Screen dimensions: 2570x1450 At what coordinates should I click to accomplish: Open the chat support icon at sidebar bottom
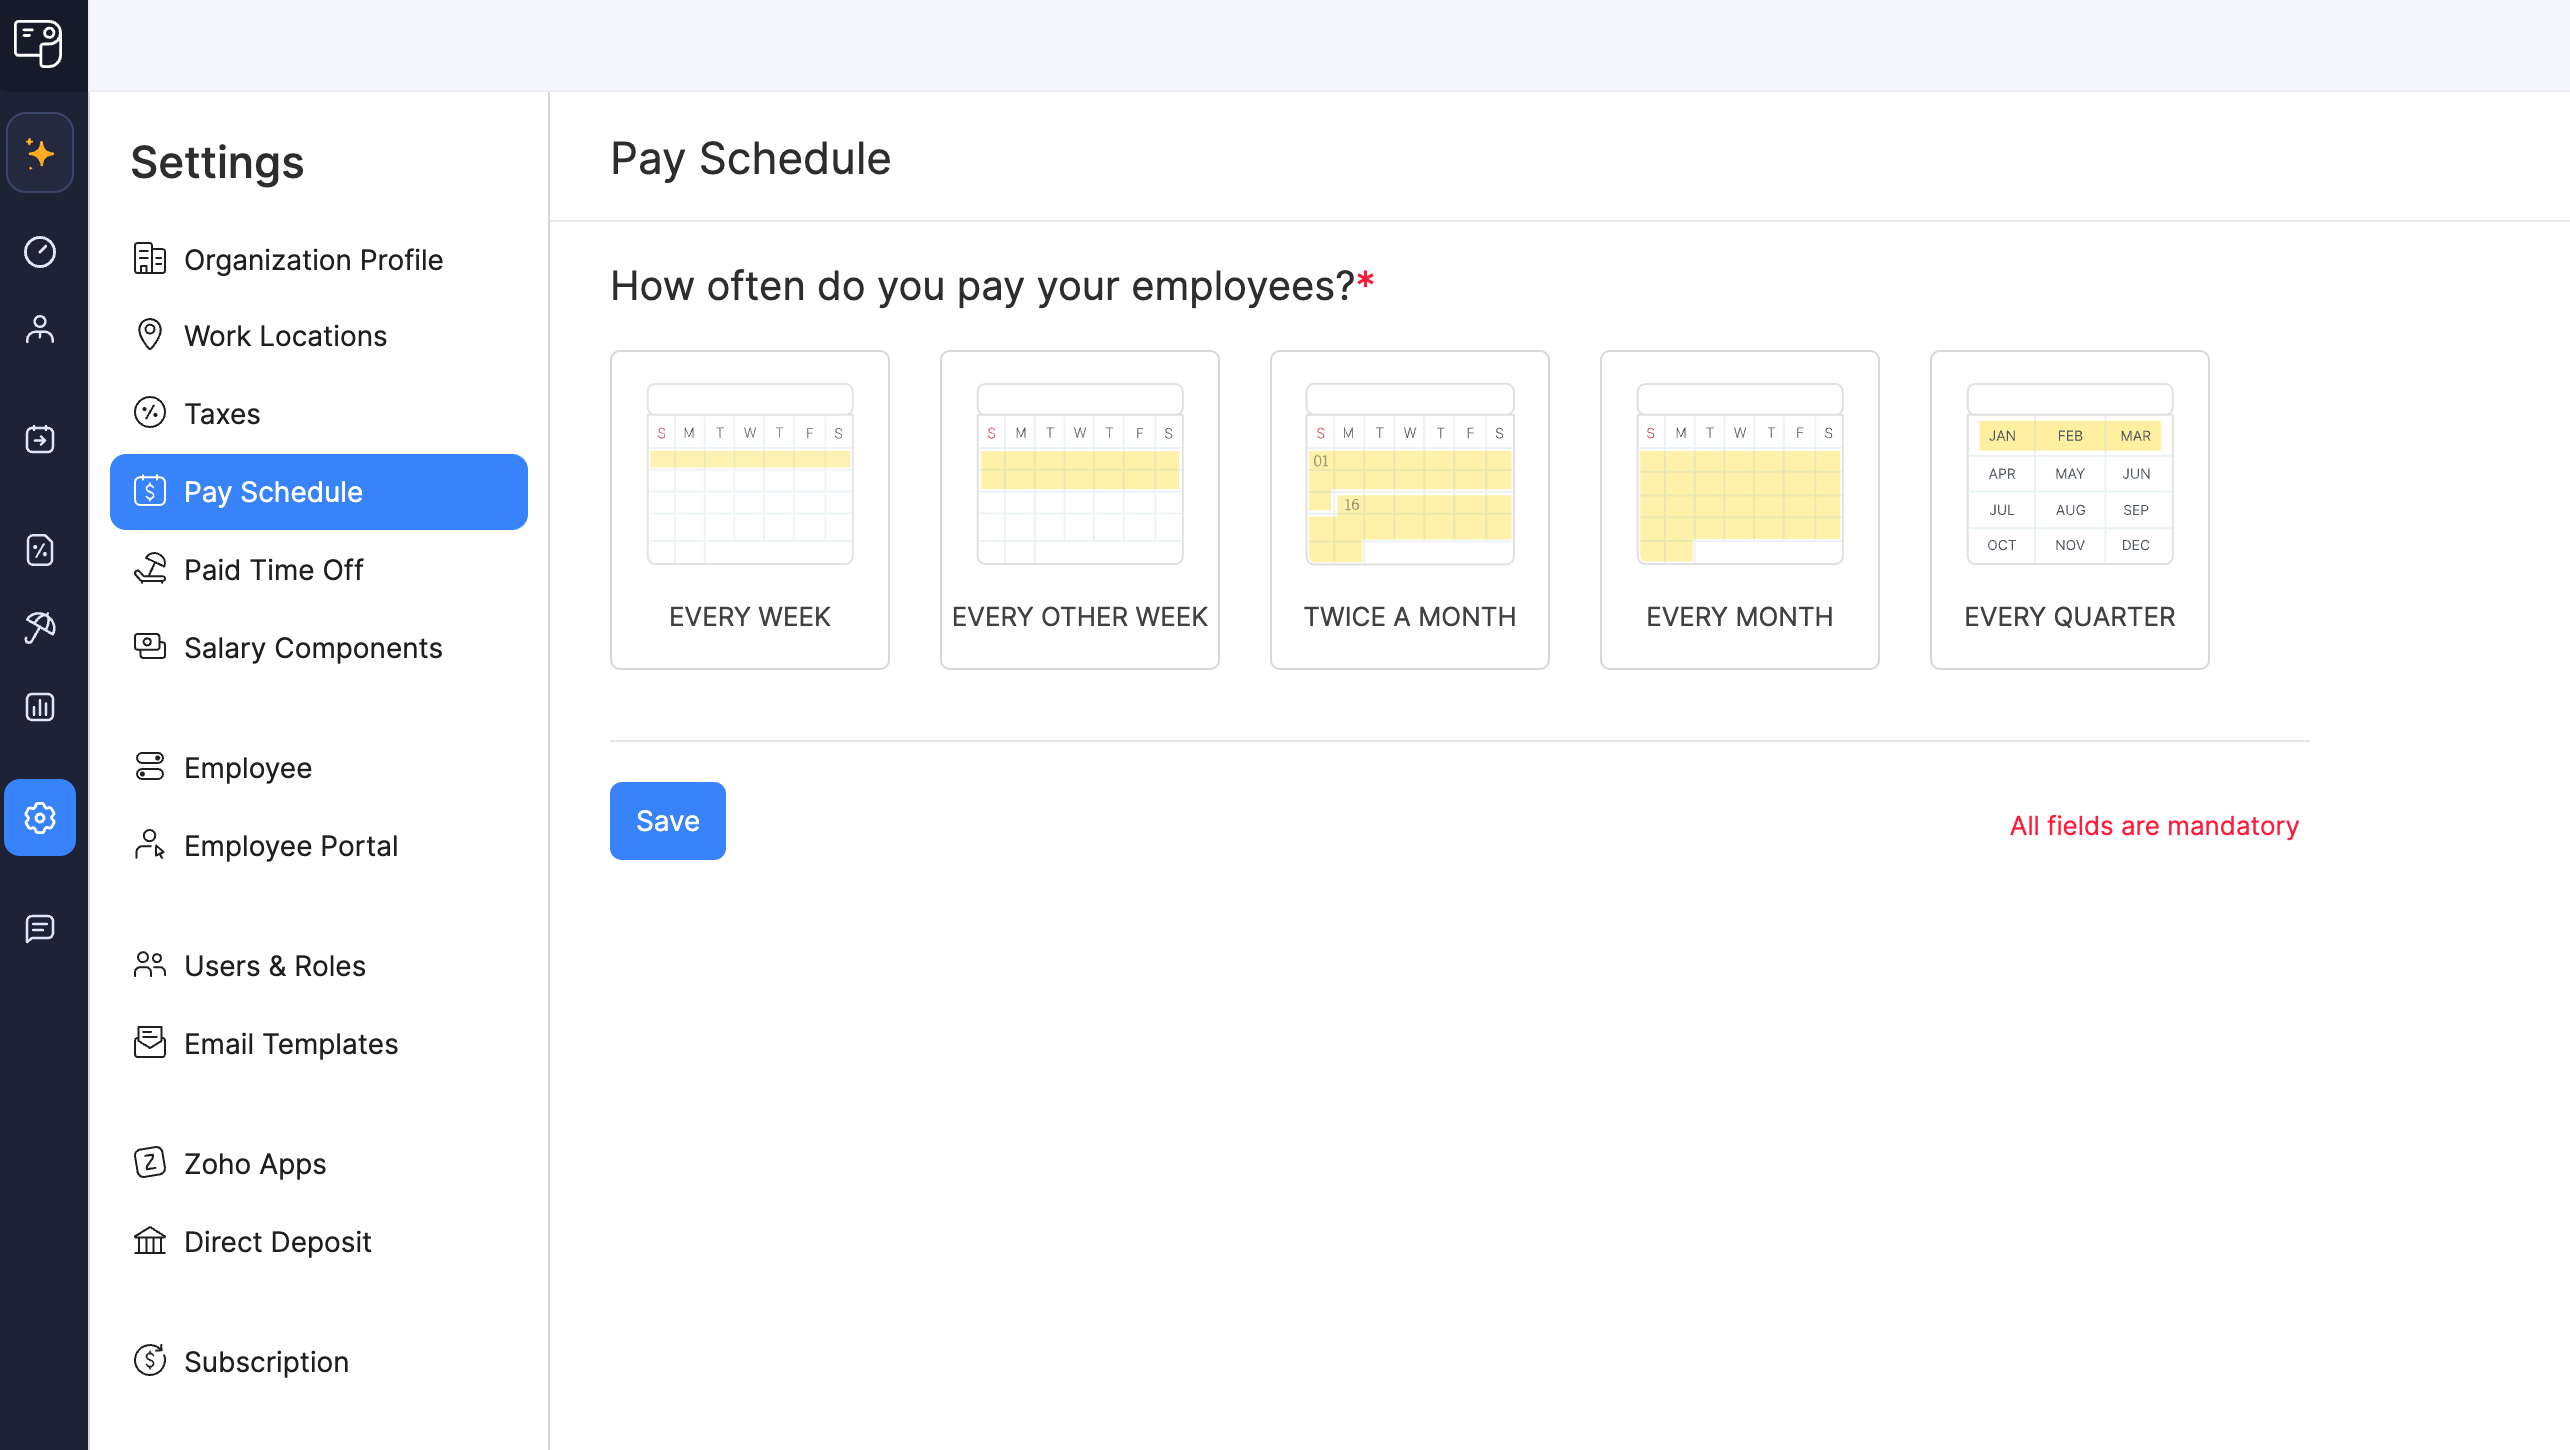click(x=40, y=930)
